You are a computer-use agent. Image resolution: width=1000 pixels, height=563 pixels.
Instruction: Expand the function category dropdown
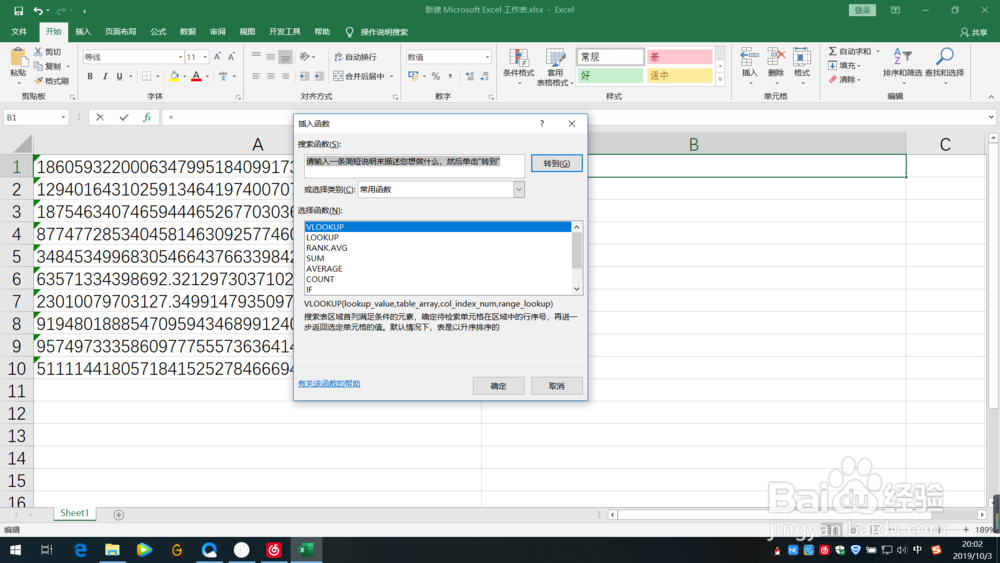(x=518, y=189)
